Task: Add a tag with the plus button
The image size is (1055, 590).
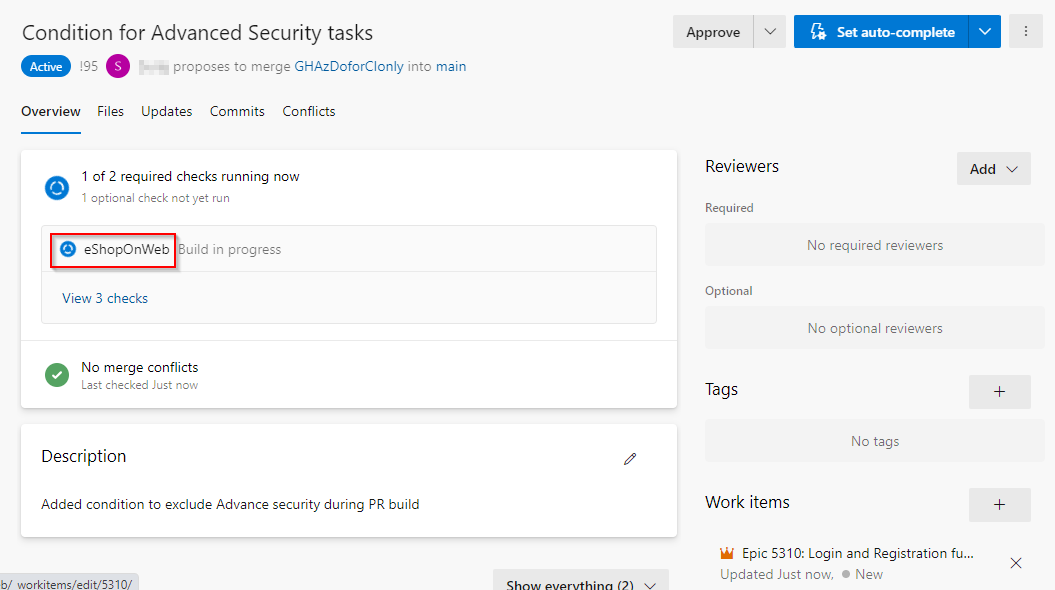Action: tap(999, 392)
